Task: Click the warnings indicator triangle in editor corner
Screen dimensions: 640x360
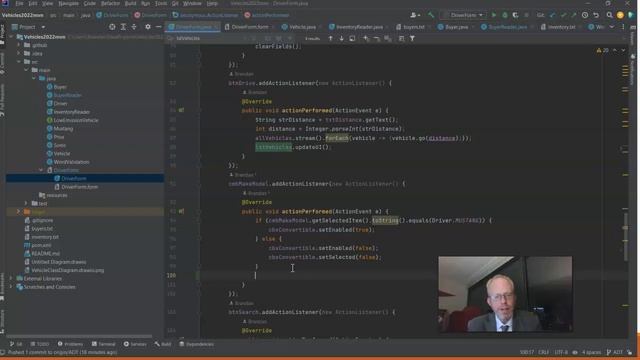Action: (x=599, y=51)
